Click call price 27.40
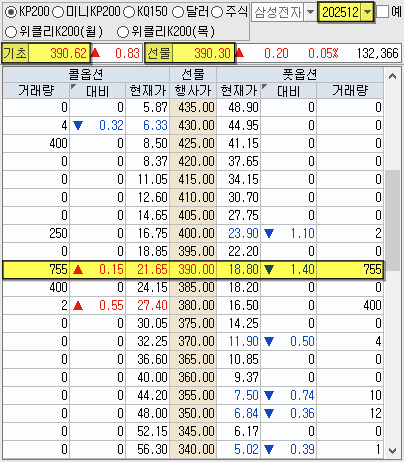 152,306
